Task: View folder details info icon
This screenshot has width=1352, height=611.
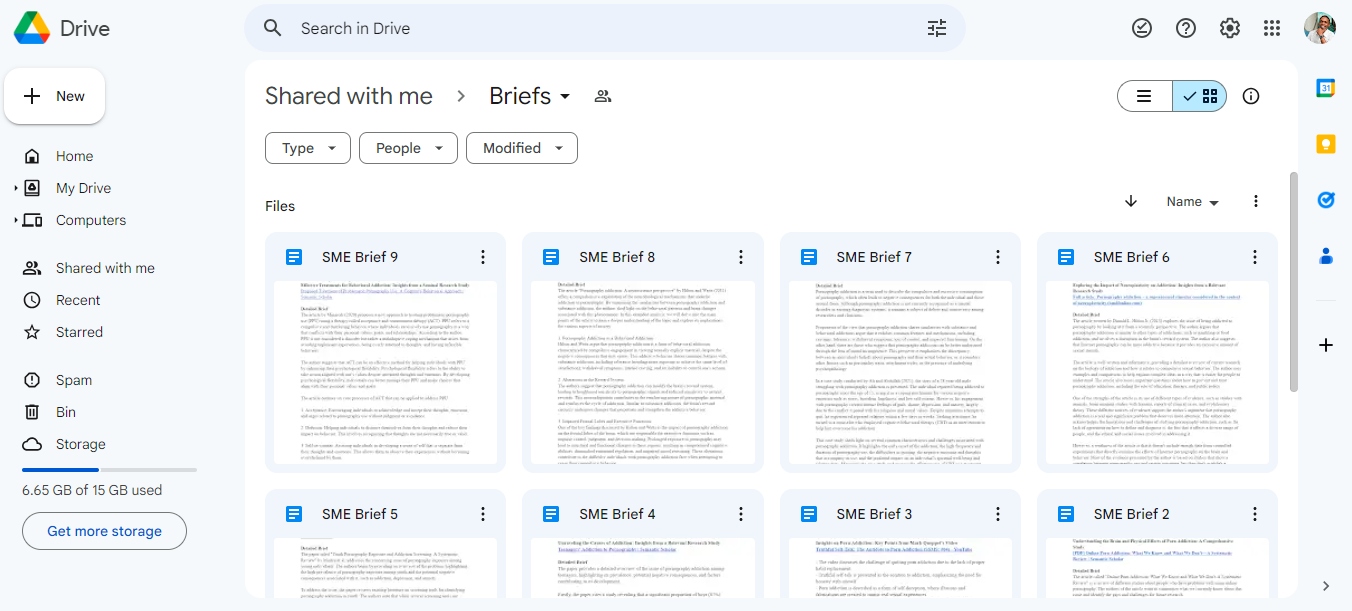Action: pos(1250,96)
